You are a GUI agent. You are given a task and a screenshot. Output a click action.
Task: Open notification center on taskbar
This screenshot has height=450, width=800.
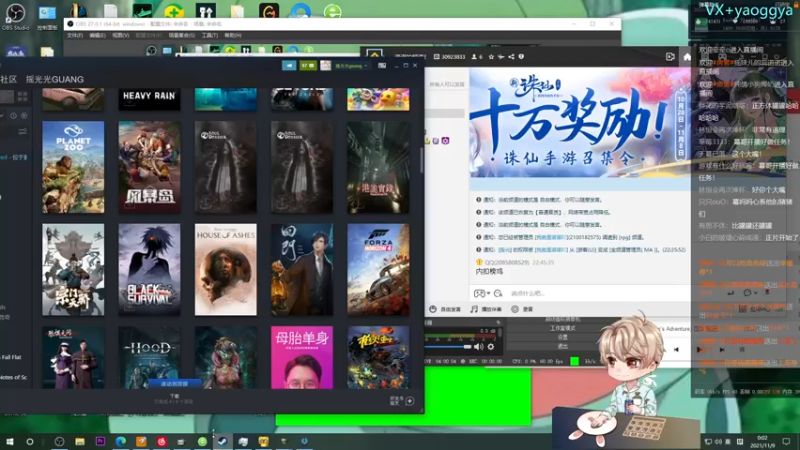pos(786,442)
